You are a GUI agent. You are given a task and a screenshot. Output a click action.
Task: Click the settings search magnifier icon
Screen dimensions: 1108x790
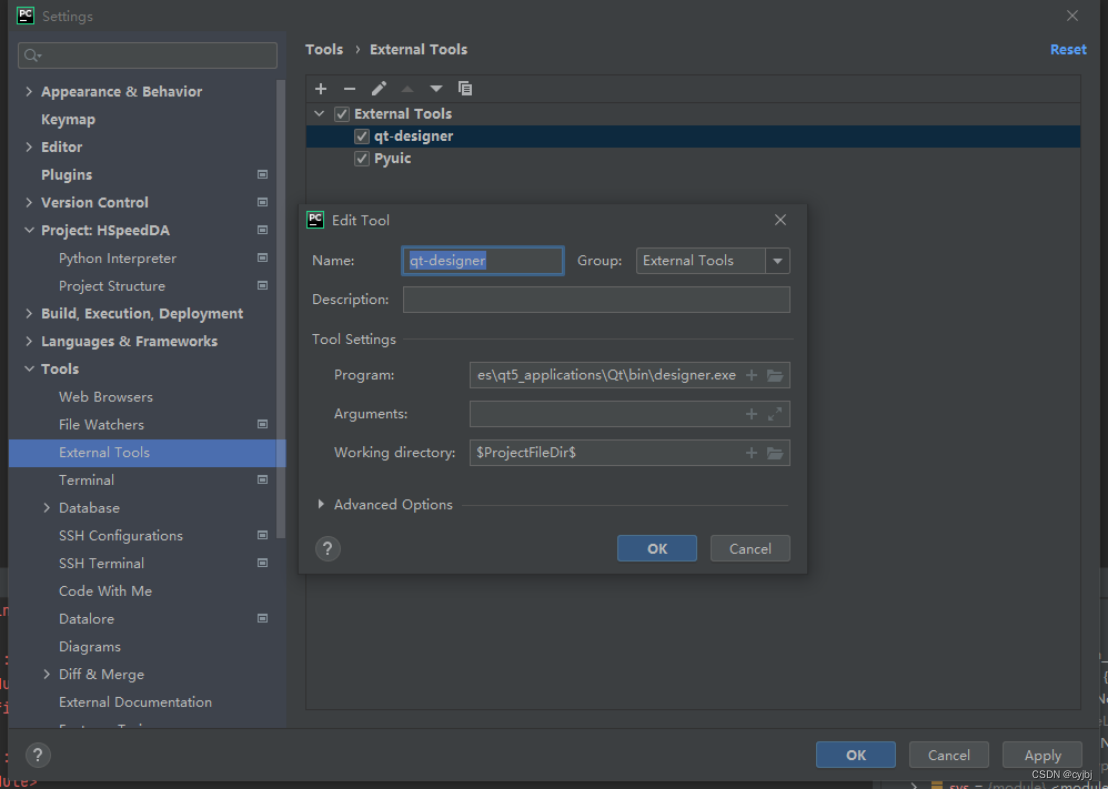coord(32,55)
